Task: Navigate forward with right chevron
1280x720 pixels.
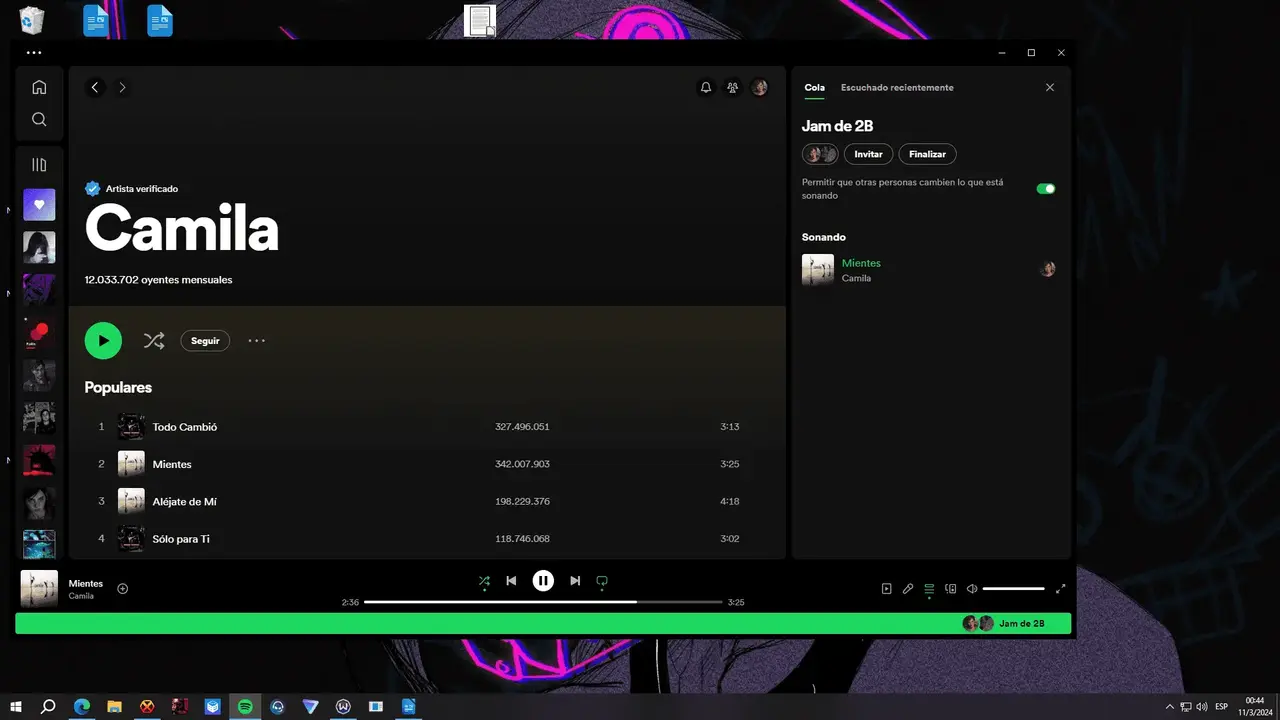Action: [122, 87]
